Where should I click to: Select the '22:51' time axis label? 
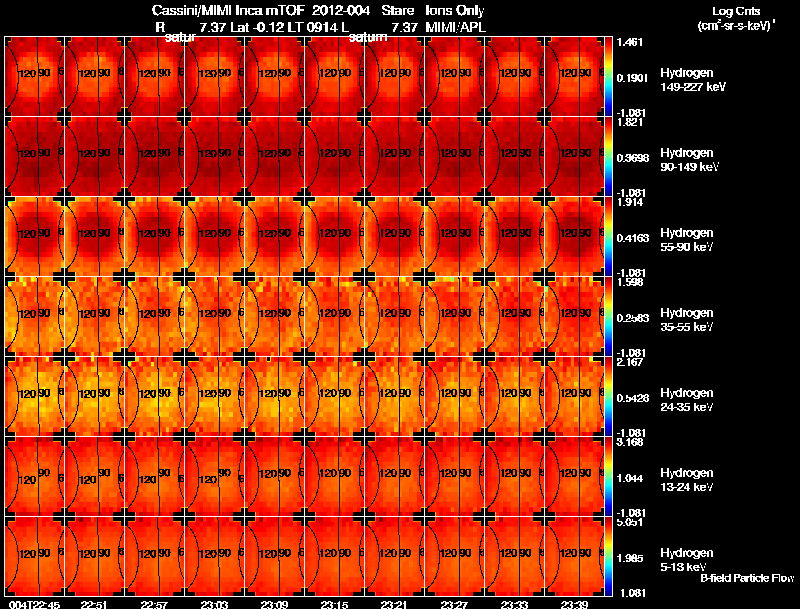click(x=94, y=605)
